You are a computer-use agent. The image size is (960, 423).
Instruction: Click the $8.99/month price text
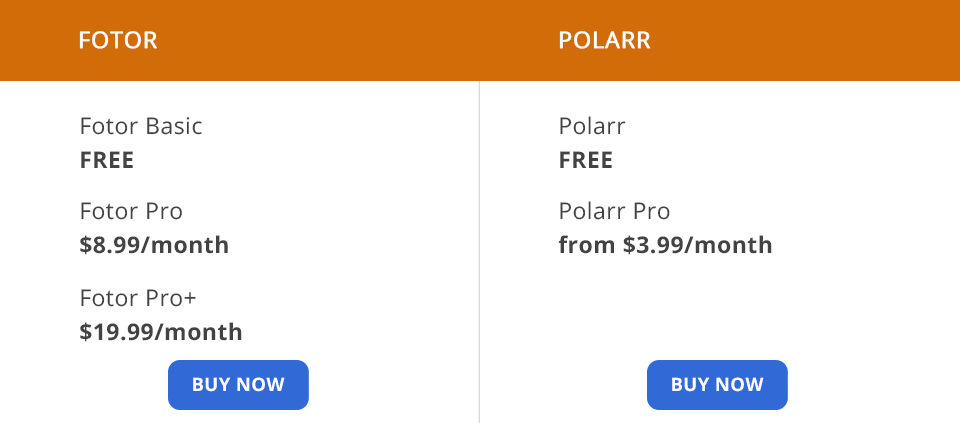pyautogui.click(x=154, y=245)
